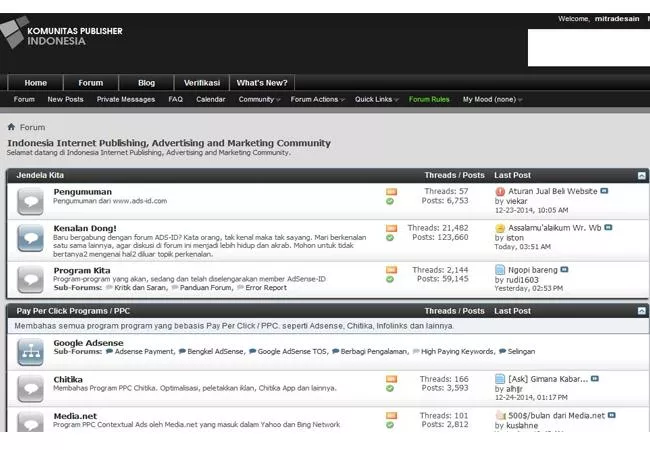Go to last post icon after Aturan Jual Beli Website
Screen dimensions: 650x450
(604, 191)
